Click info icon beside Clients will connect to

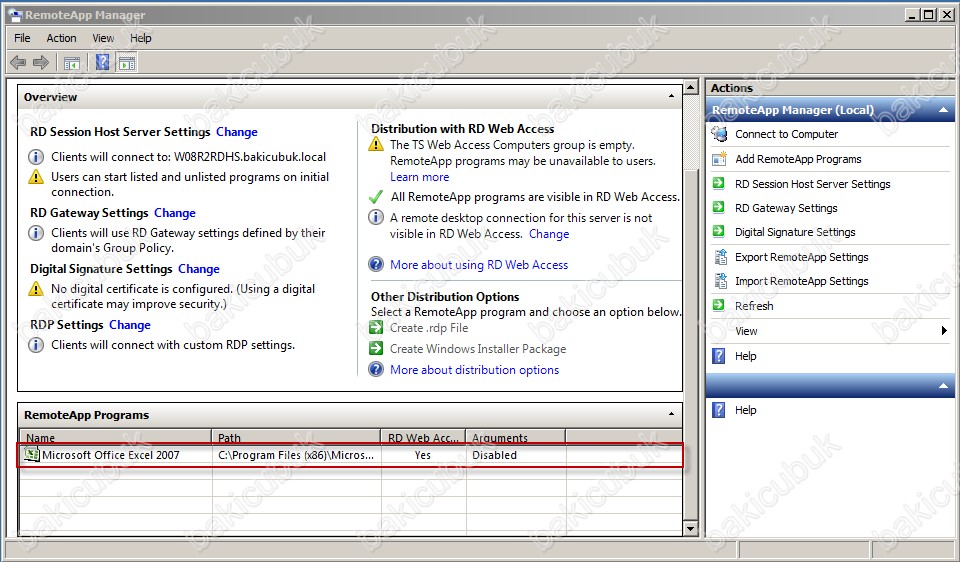(x=36, y=157)
